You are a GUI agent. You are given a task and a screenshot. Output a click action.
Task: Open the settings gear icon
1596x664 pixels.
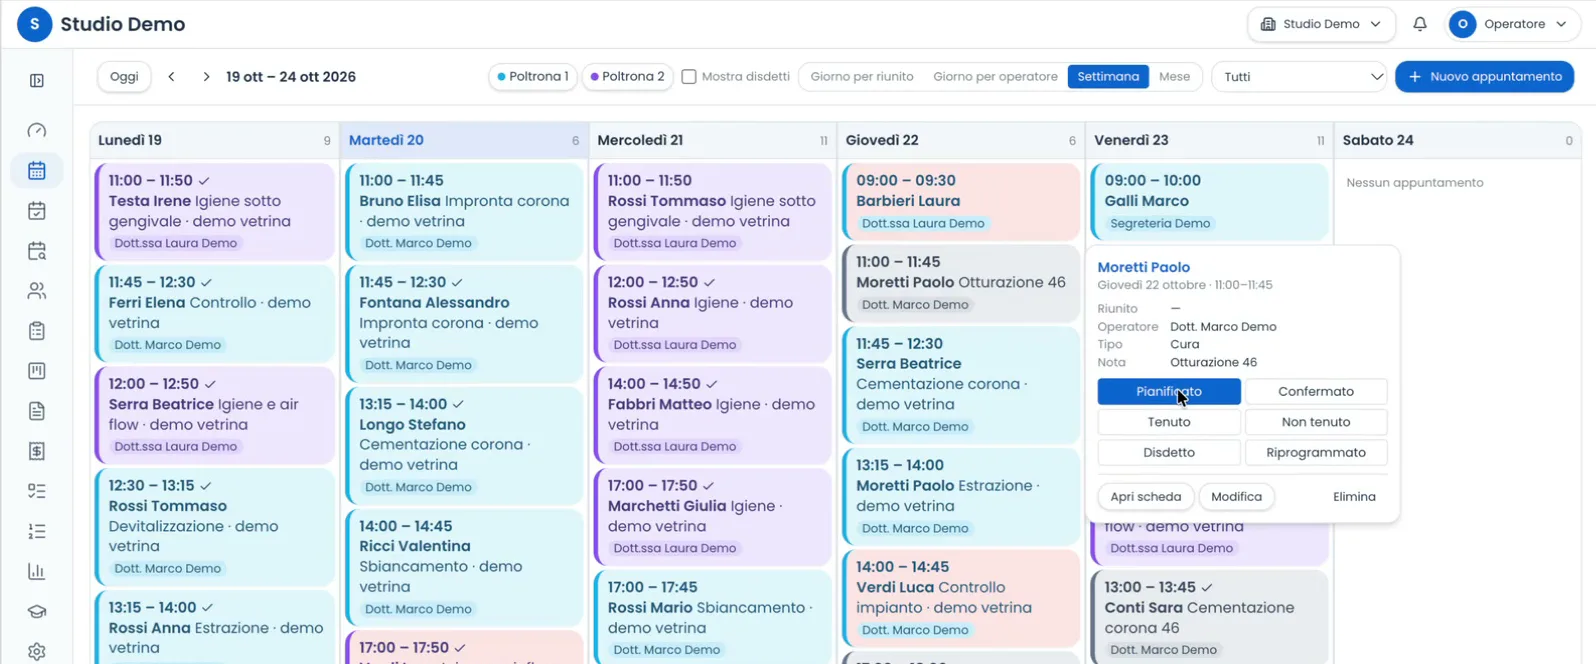[x=37, y=652]
